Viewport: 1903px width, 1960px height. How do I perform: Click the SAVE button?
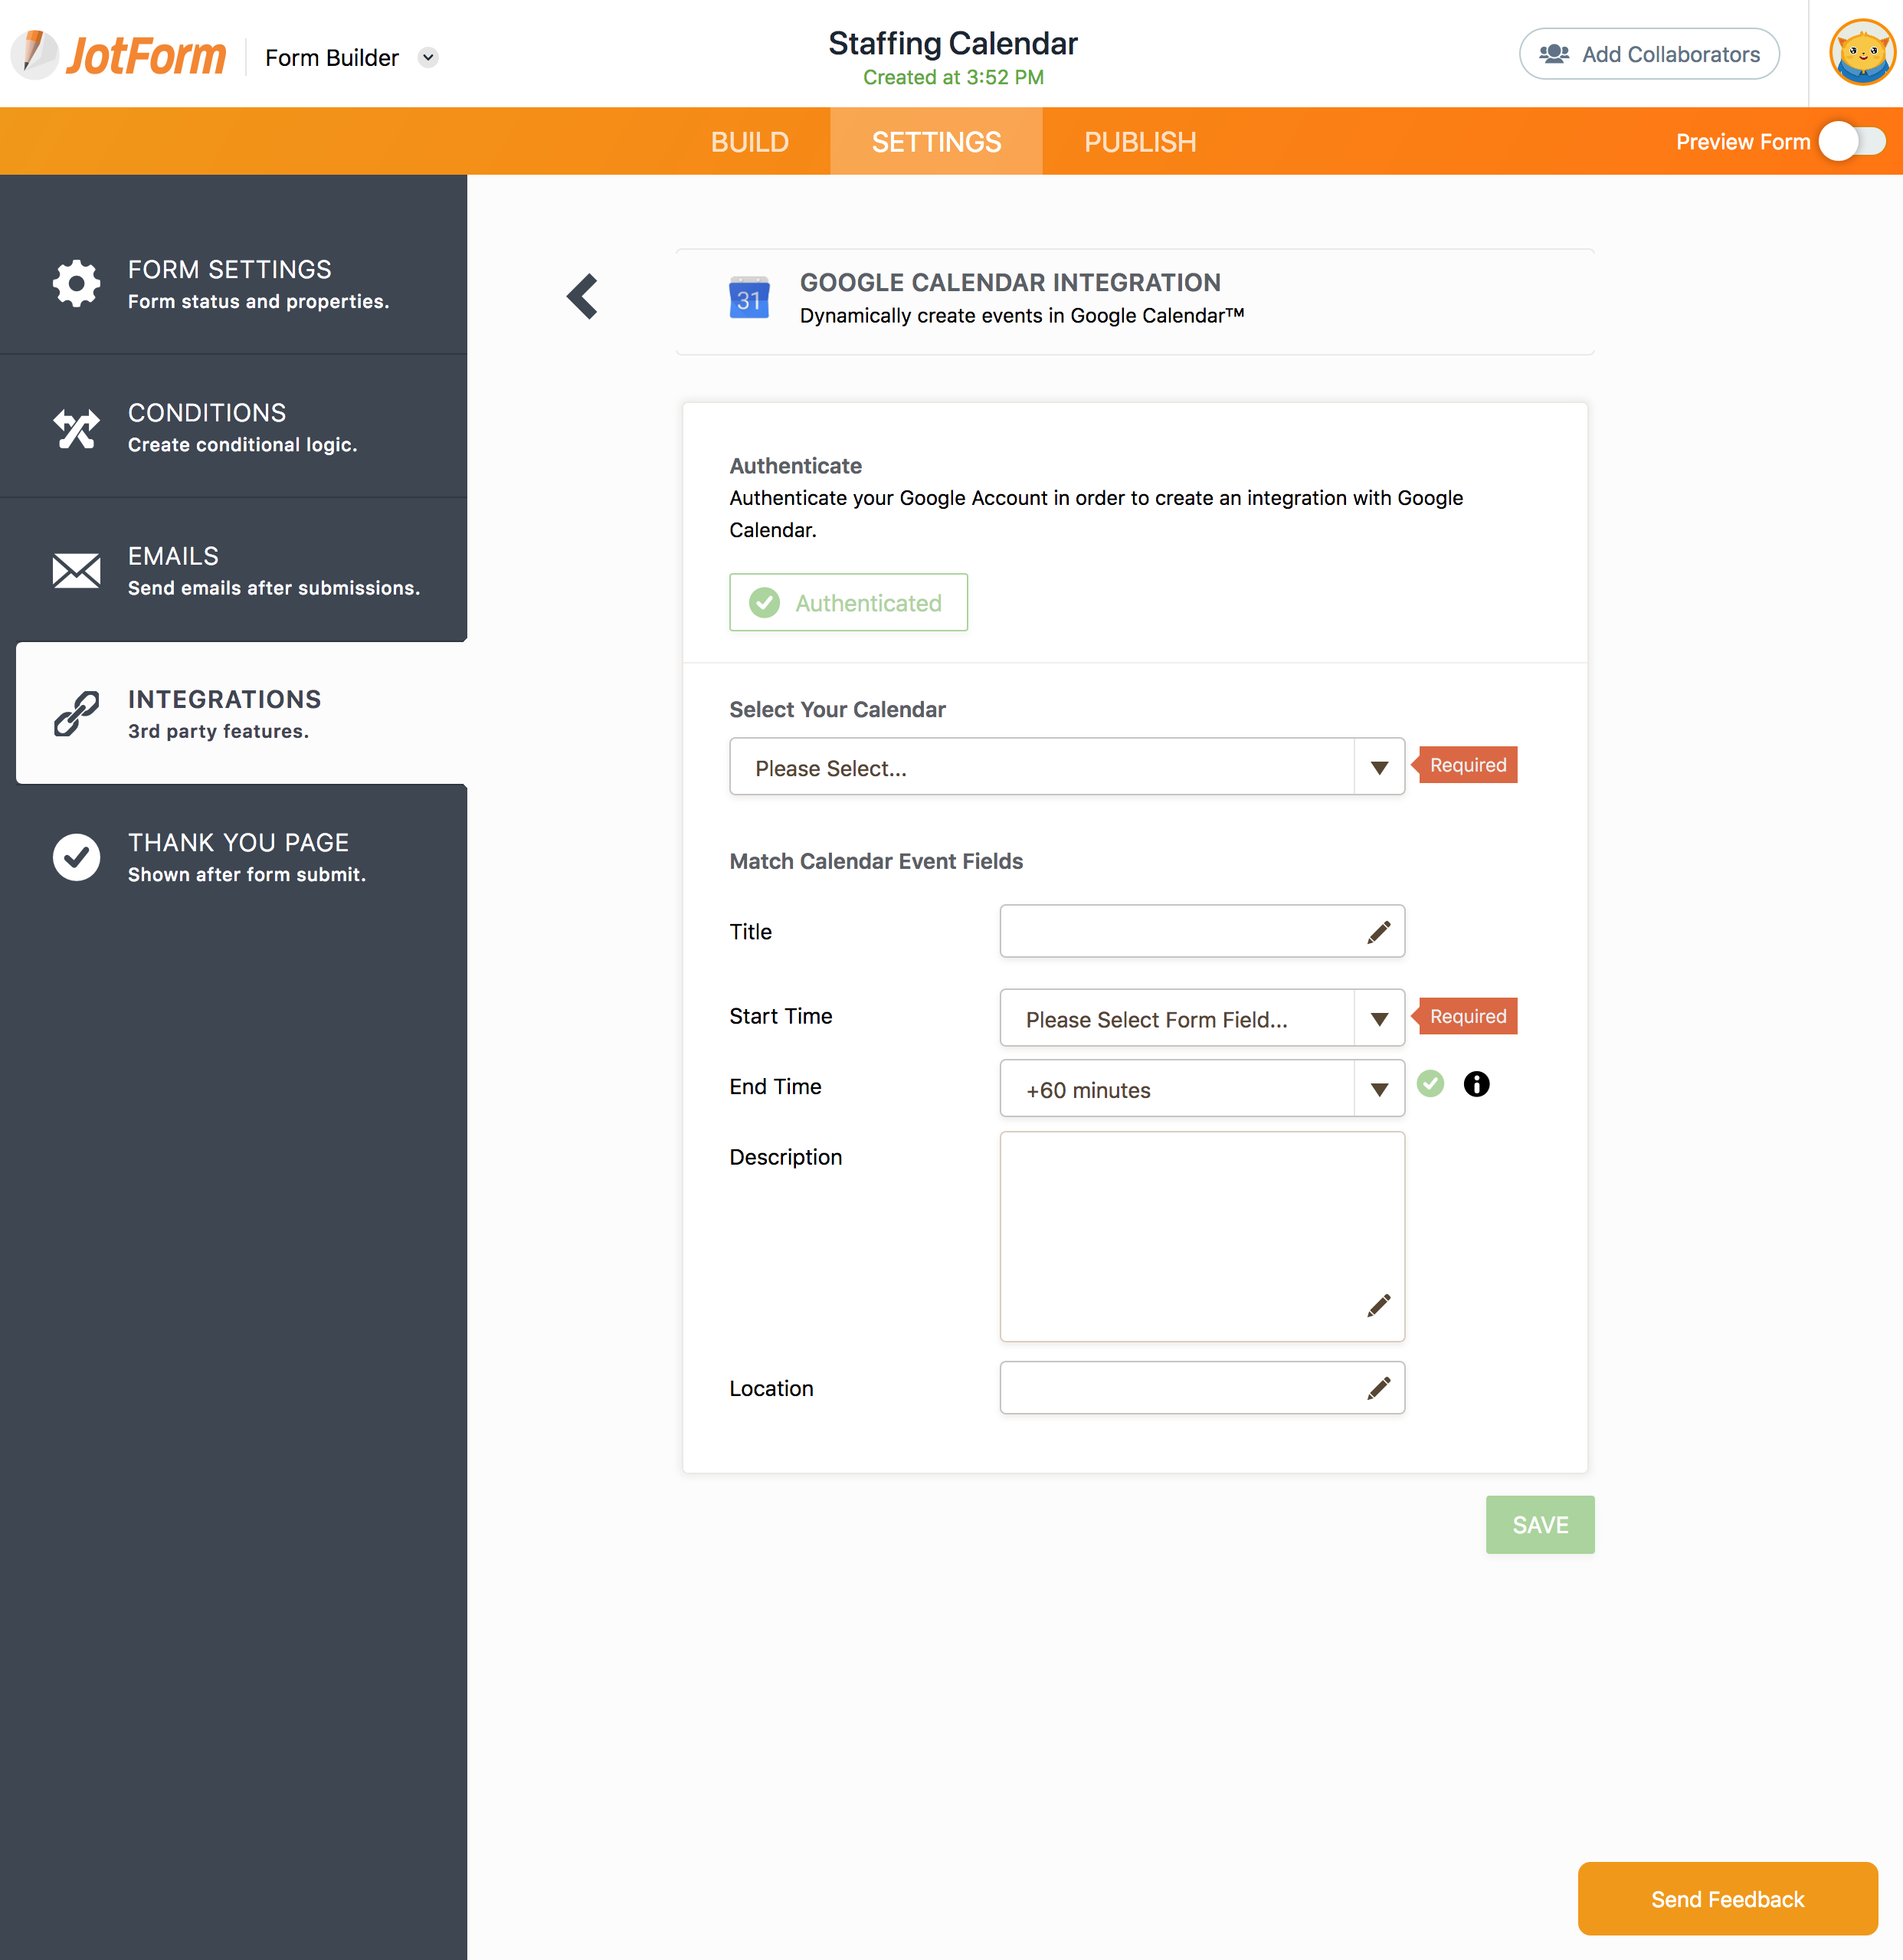pos(1540,1524)
